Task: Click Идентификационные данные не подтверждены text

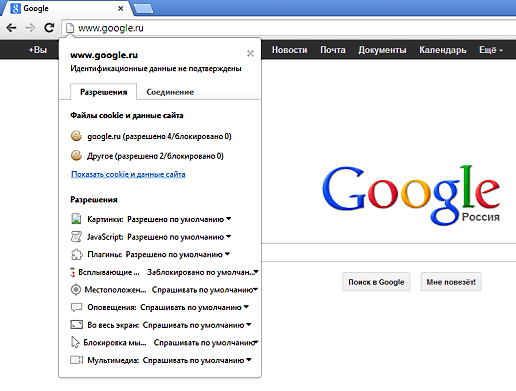Action: [x=156, y=69]
